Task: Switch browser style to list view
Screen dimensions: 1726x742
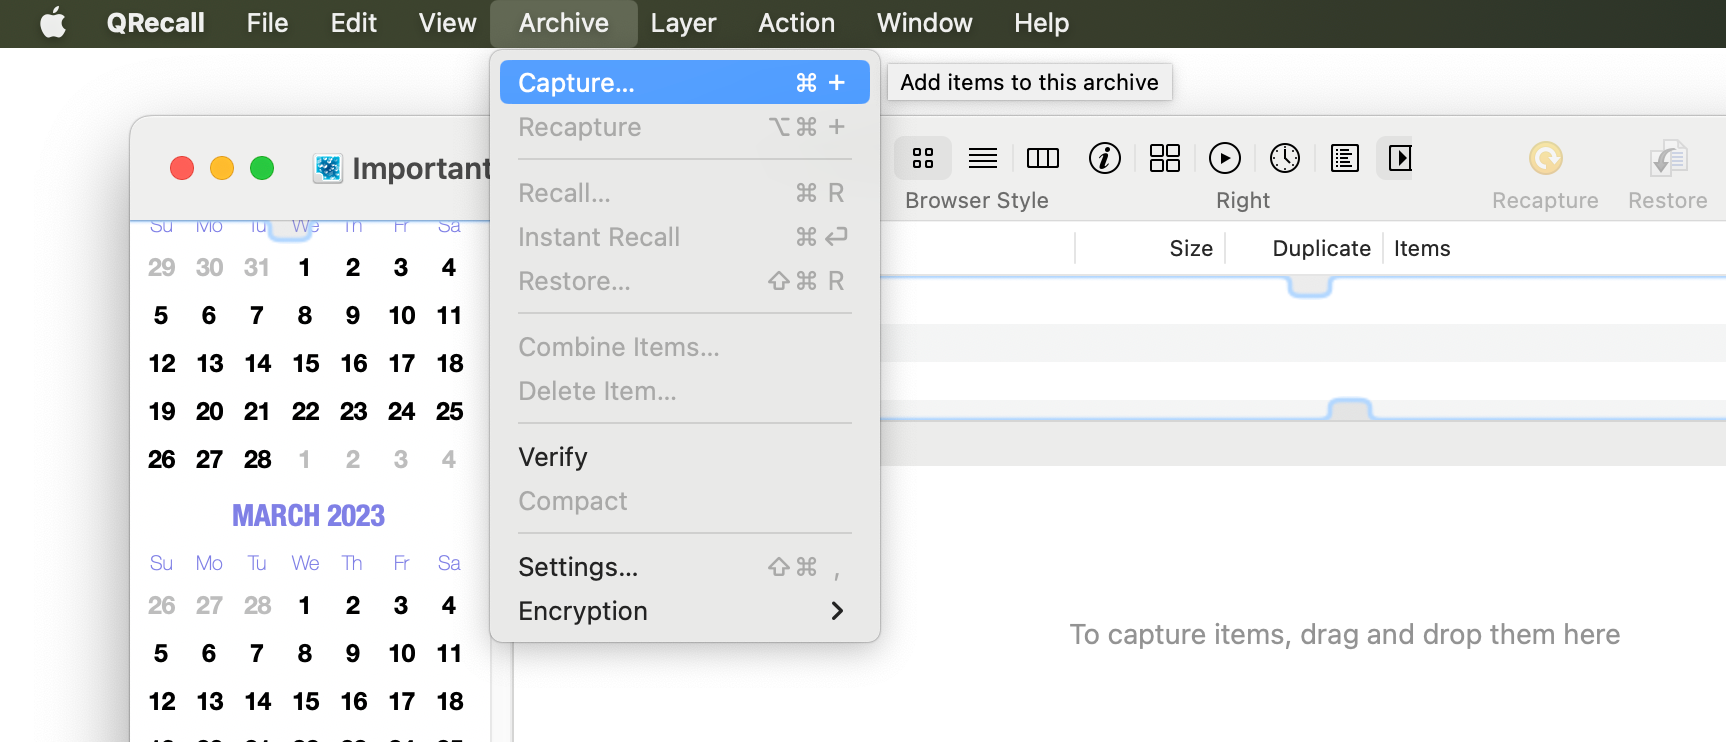Action: tap(983, 158)
